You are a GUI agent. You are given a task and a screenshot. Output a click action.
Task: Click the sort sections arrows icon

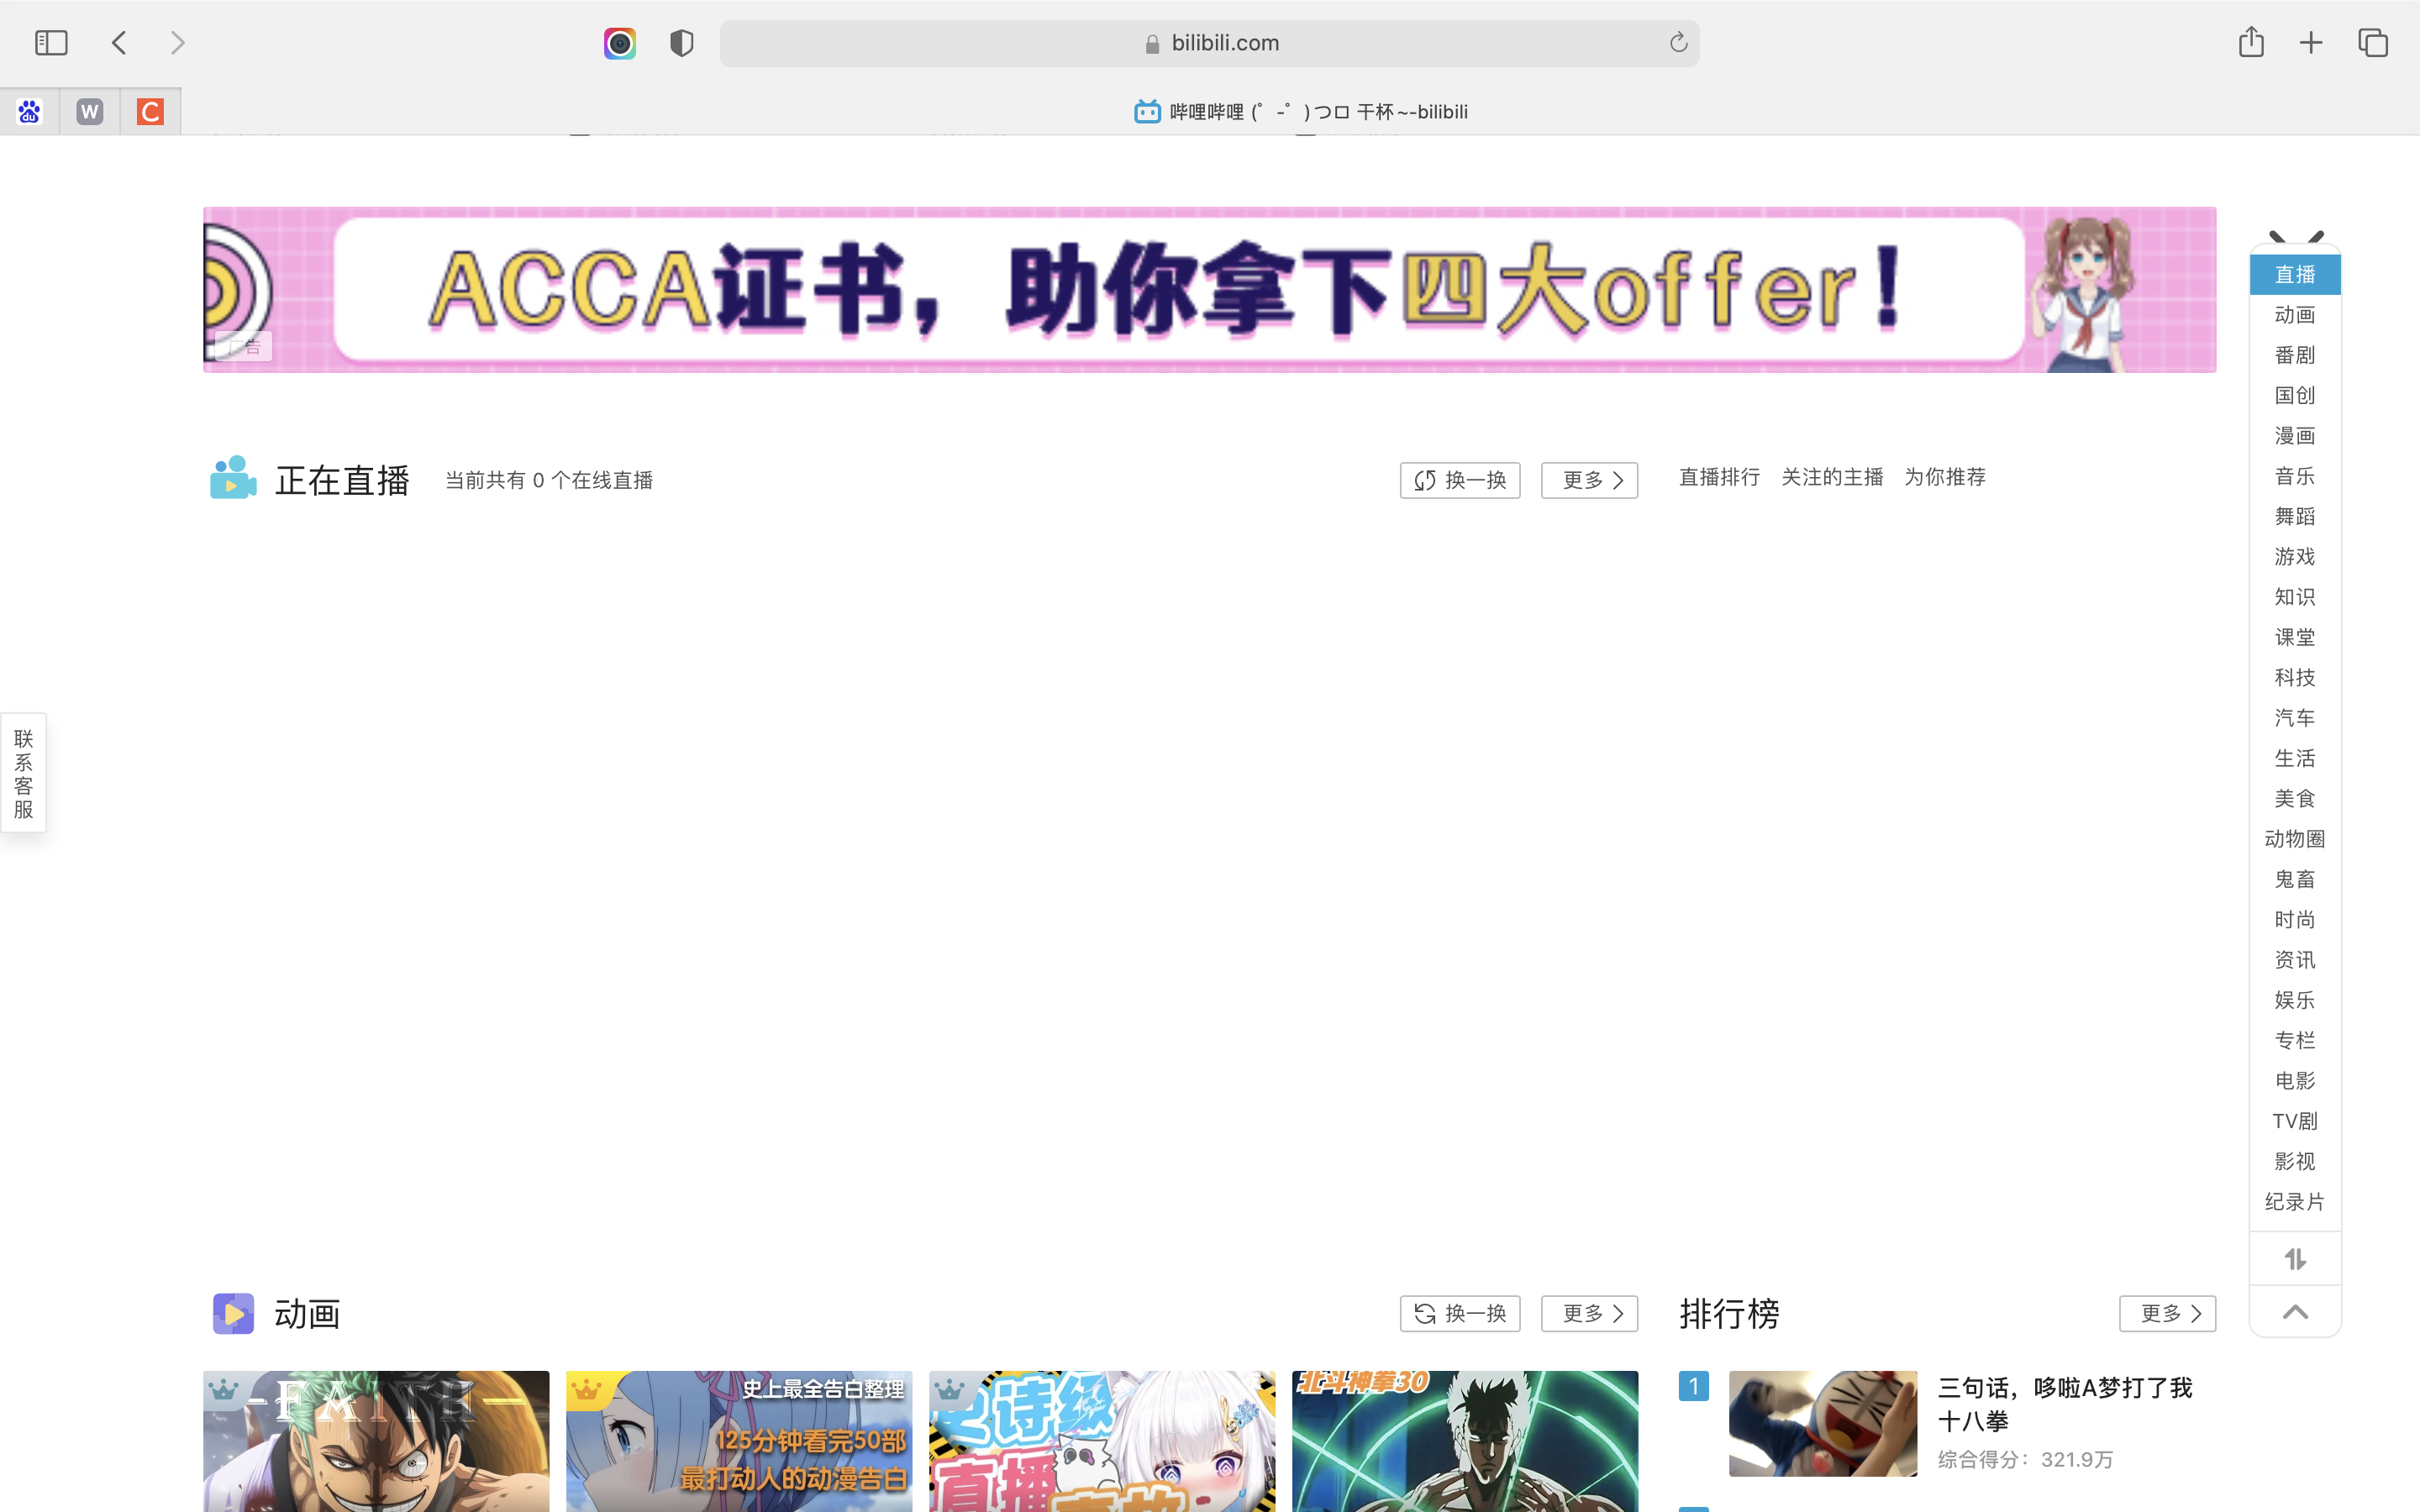pos(2295,1259)
